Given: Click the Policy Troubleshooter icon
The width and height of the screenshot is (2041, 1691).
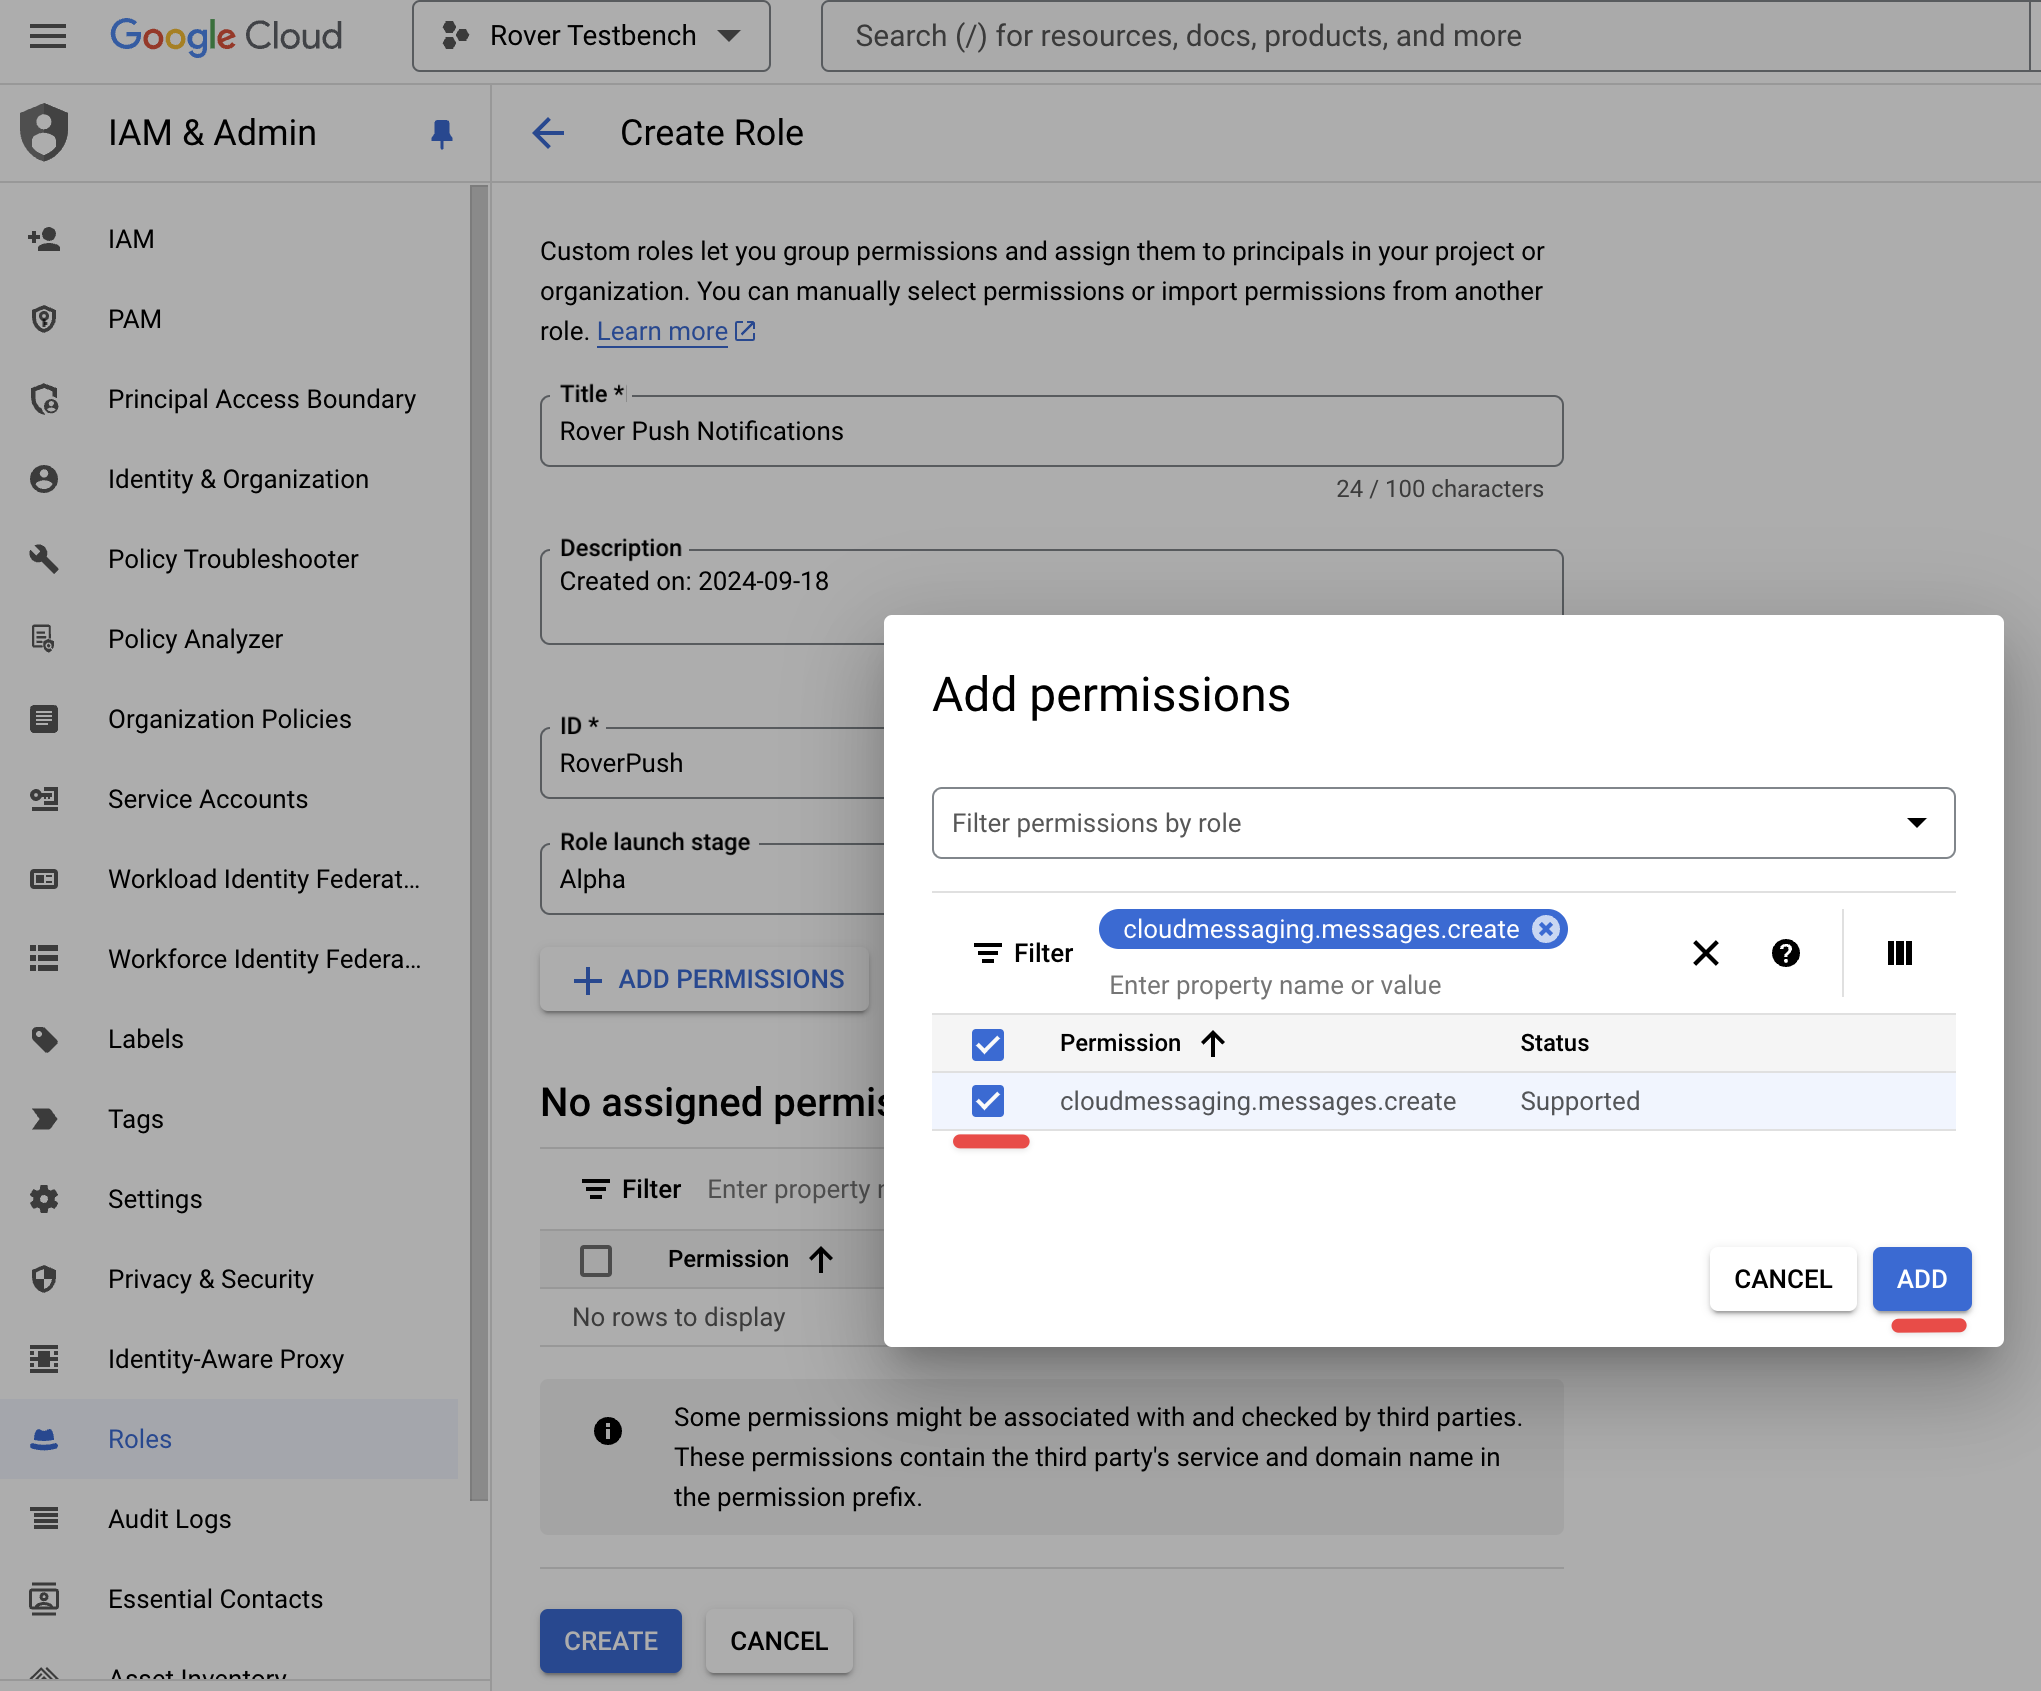Looking at the screenshot, I should click(46, 557).
